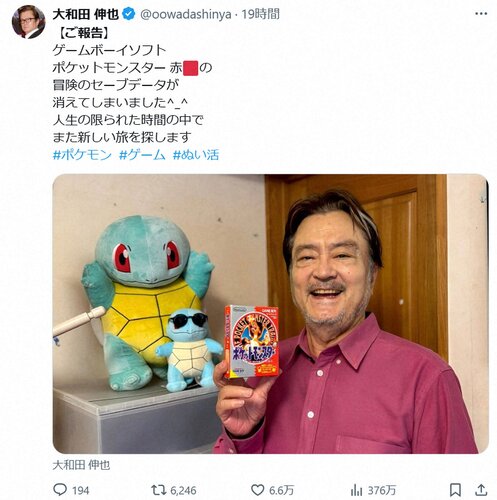Share the post via the upload icon
The image size is (497, 500).
tap(481, 490)
